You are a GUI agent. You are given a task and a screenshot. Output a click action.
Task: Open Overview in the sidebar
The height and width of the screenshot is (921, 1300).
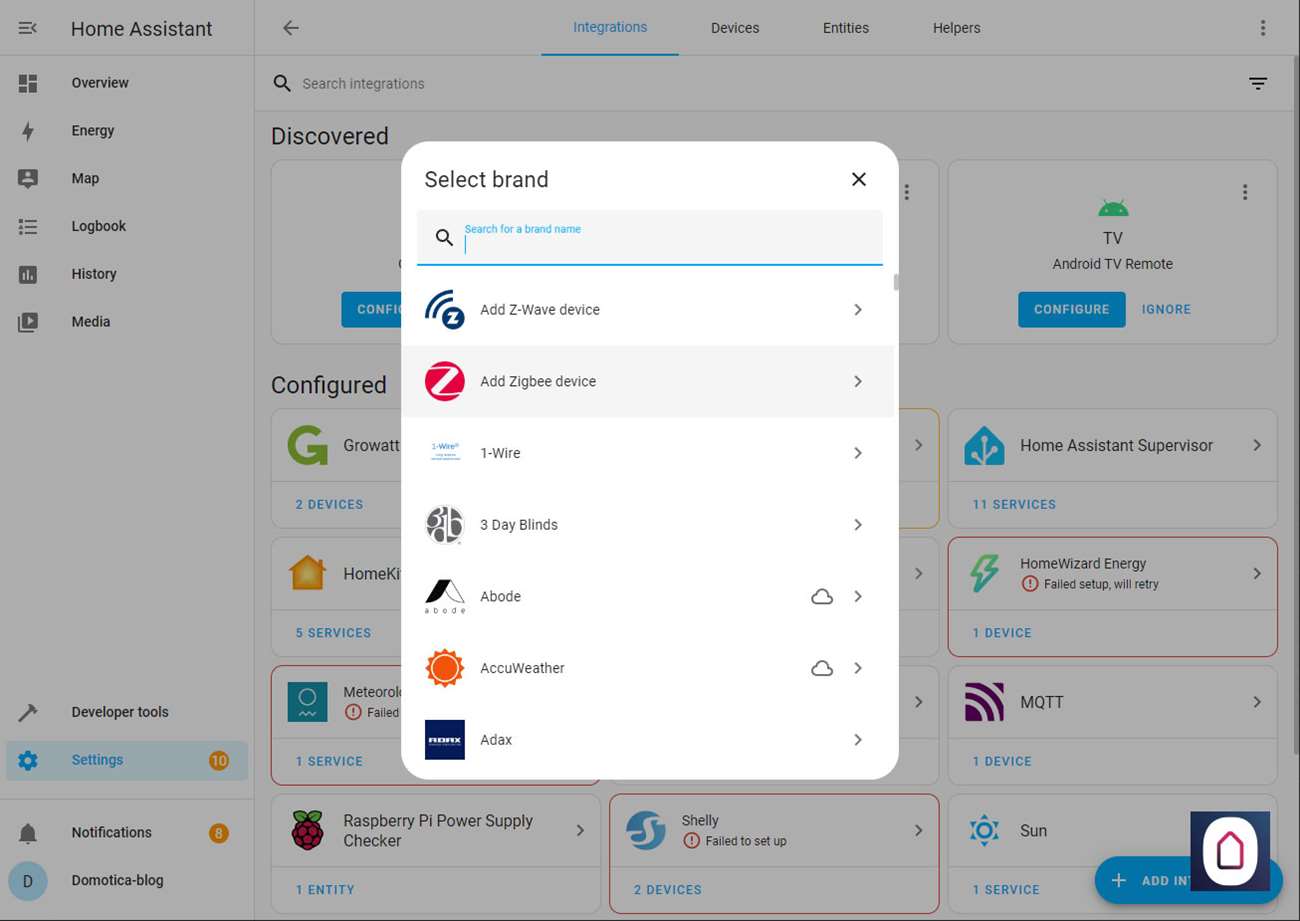[x=127, y=83]
